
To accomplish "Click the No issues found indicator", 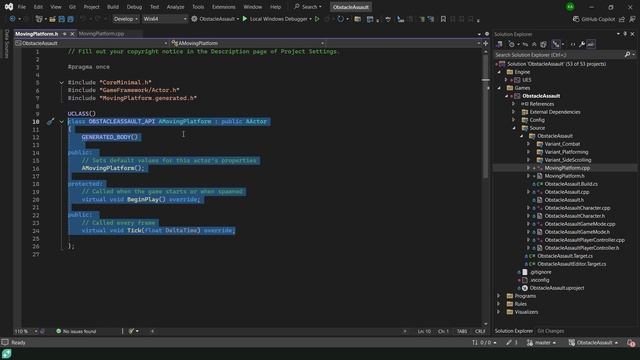I will pos(76,331).
